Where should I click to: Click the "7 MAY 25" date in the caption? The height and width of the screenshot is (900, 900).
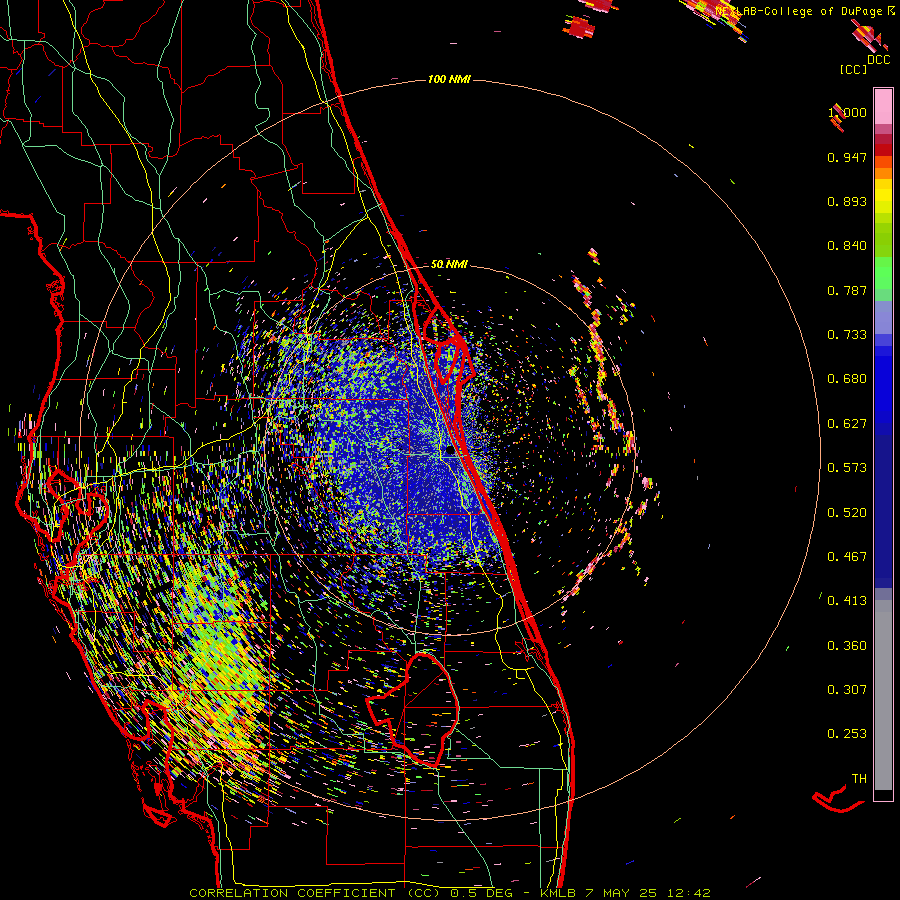click(621, 893)
